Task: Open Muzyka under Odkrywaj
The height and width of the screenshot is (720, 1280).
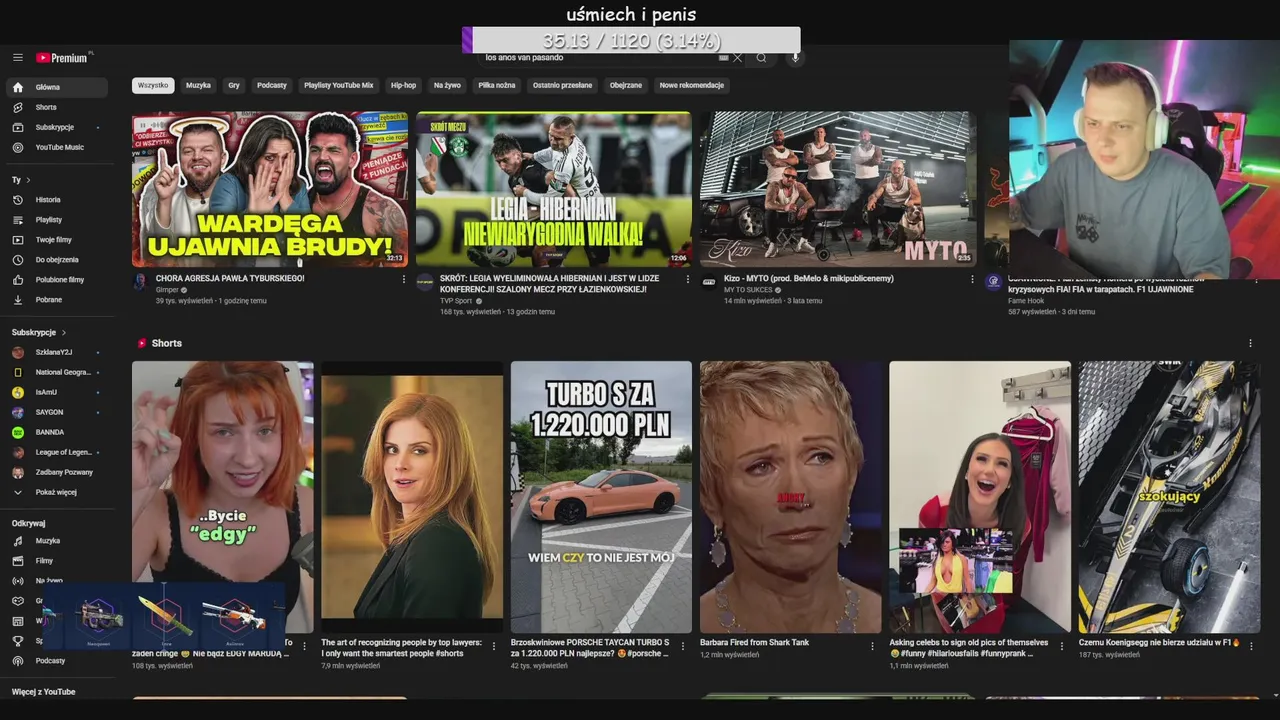Action: 58,541
